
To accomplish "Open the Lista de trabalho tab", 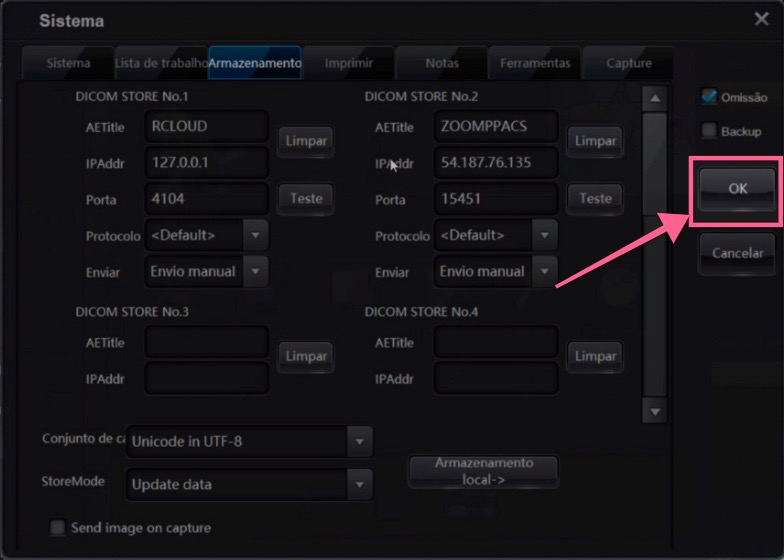I will [161, 63].
